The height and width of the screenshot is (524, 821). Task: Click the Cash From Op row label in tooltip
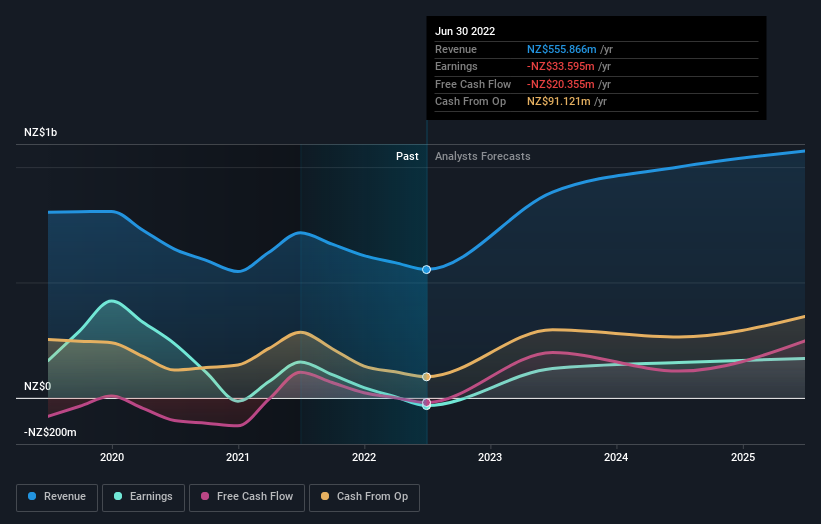click(x=470, y=102)
